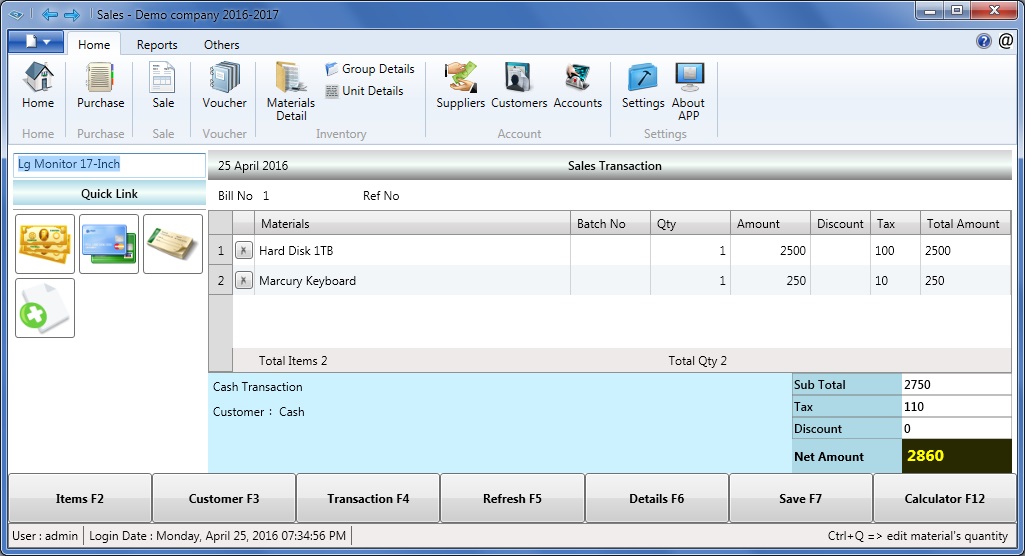Select the Marcury Keyboard material cell

pyautogui.click(x=412, y=280)
